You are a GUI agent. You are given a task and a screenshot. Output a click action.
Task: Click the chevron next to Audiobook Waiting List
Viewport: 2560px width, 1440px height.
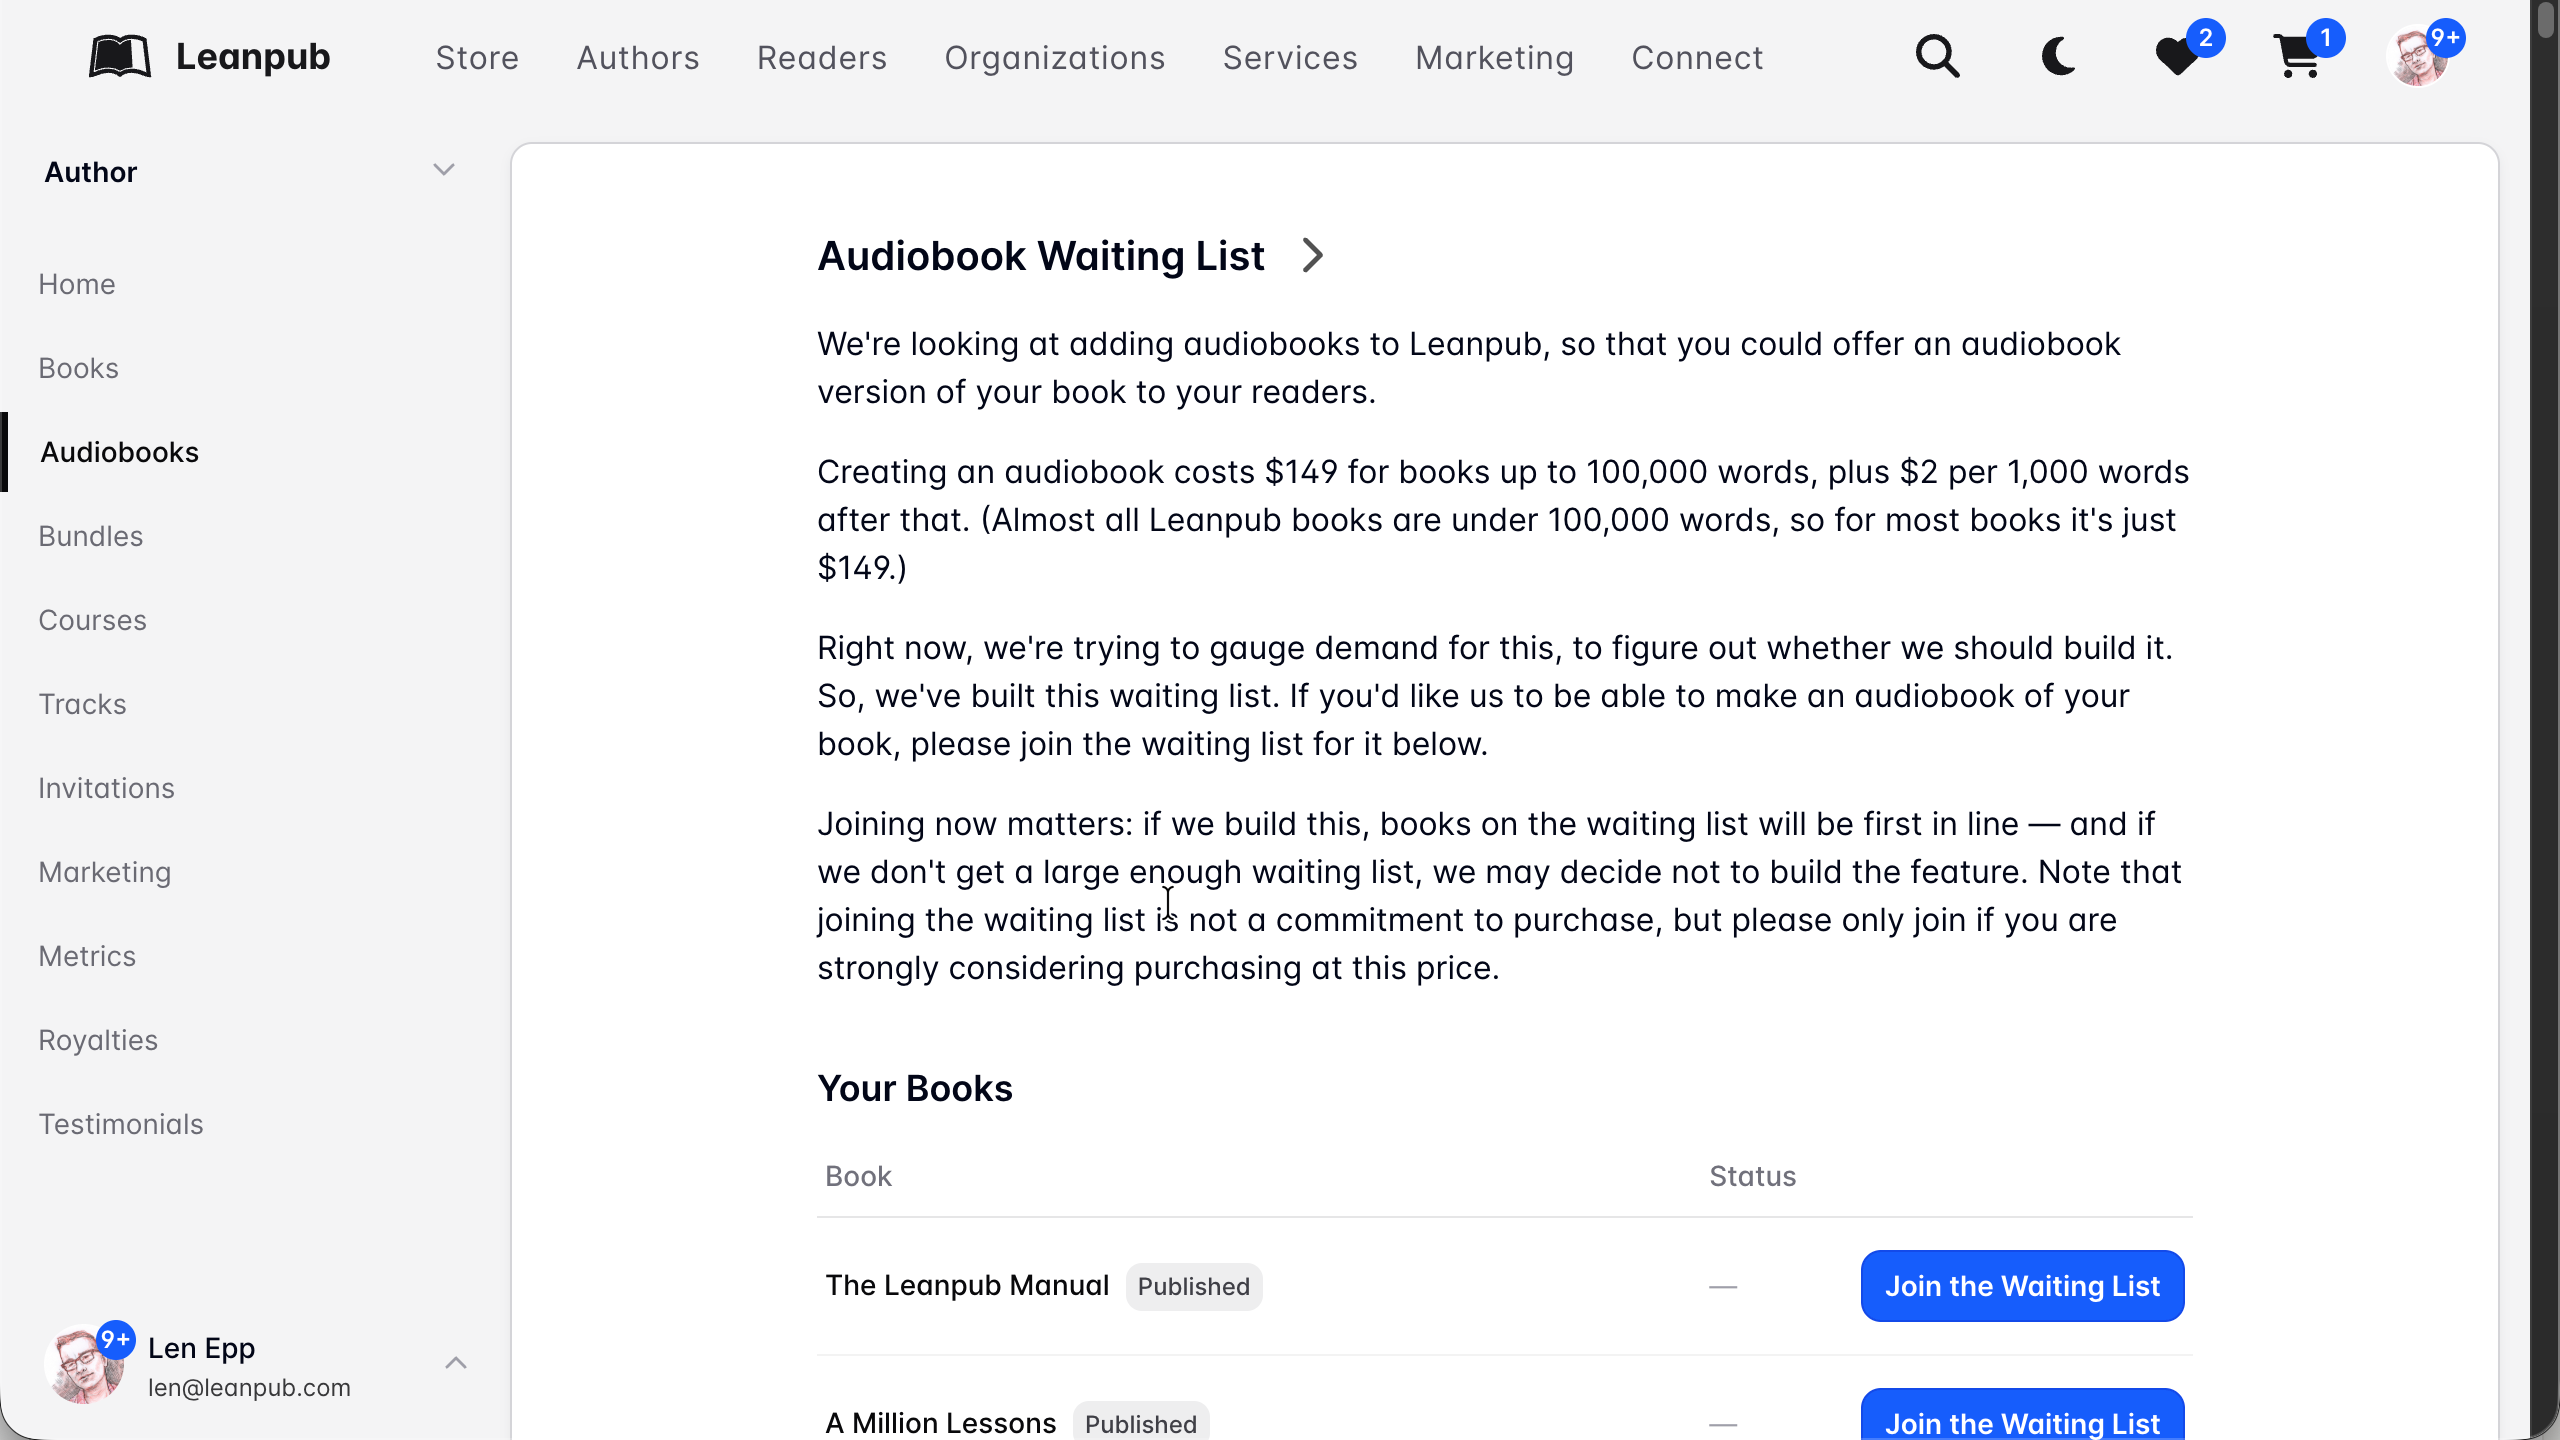point(1313,256)
